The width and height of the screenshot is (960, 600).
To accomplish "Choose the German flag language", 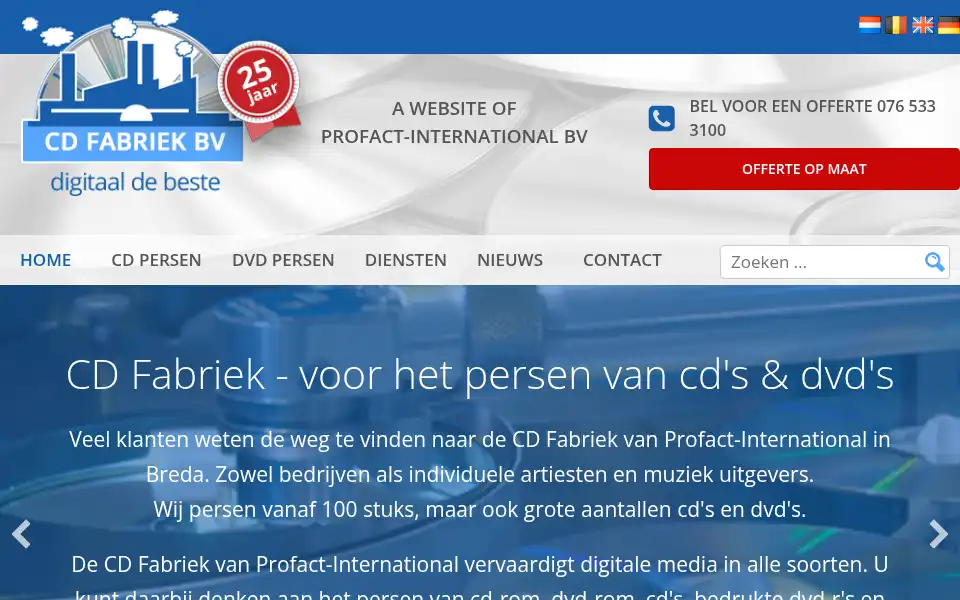I will tap(949, 25).
